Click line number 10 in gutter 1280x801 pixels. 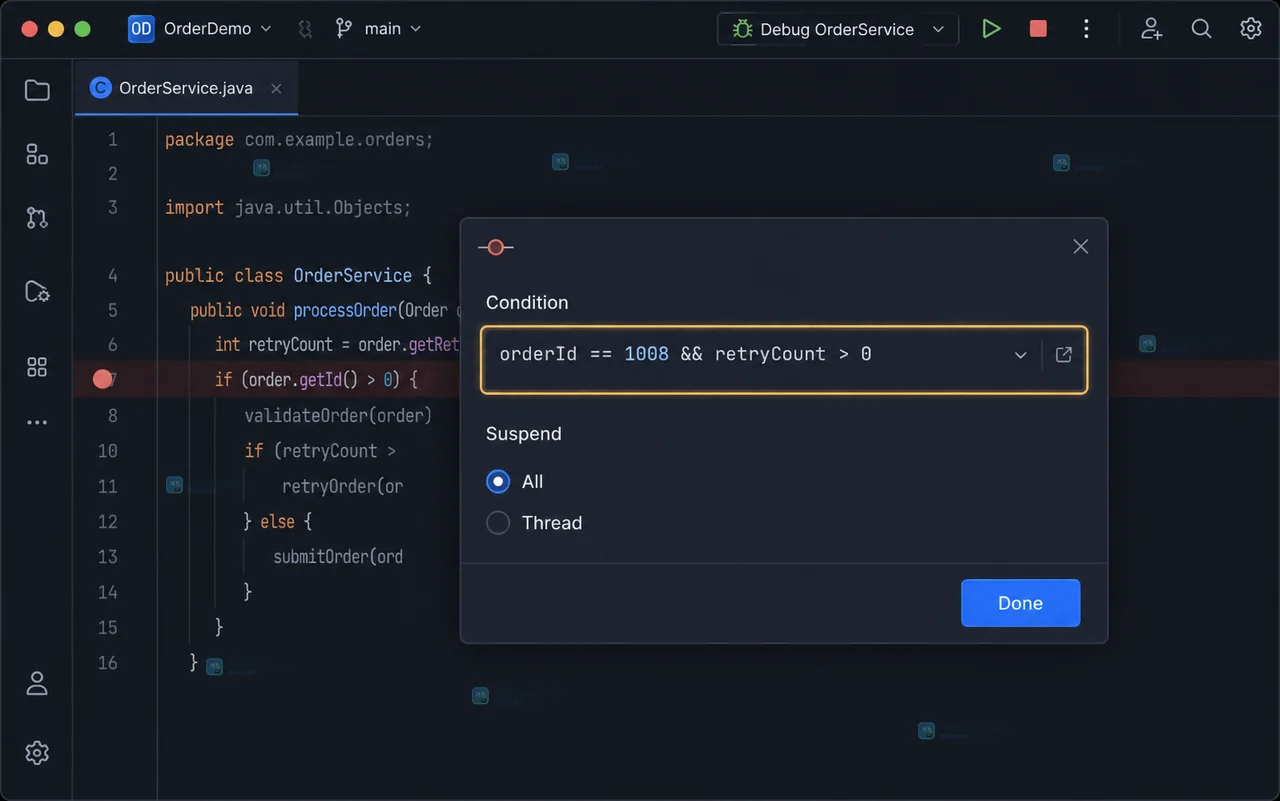(108, 451)
